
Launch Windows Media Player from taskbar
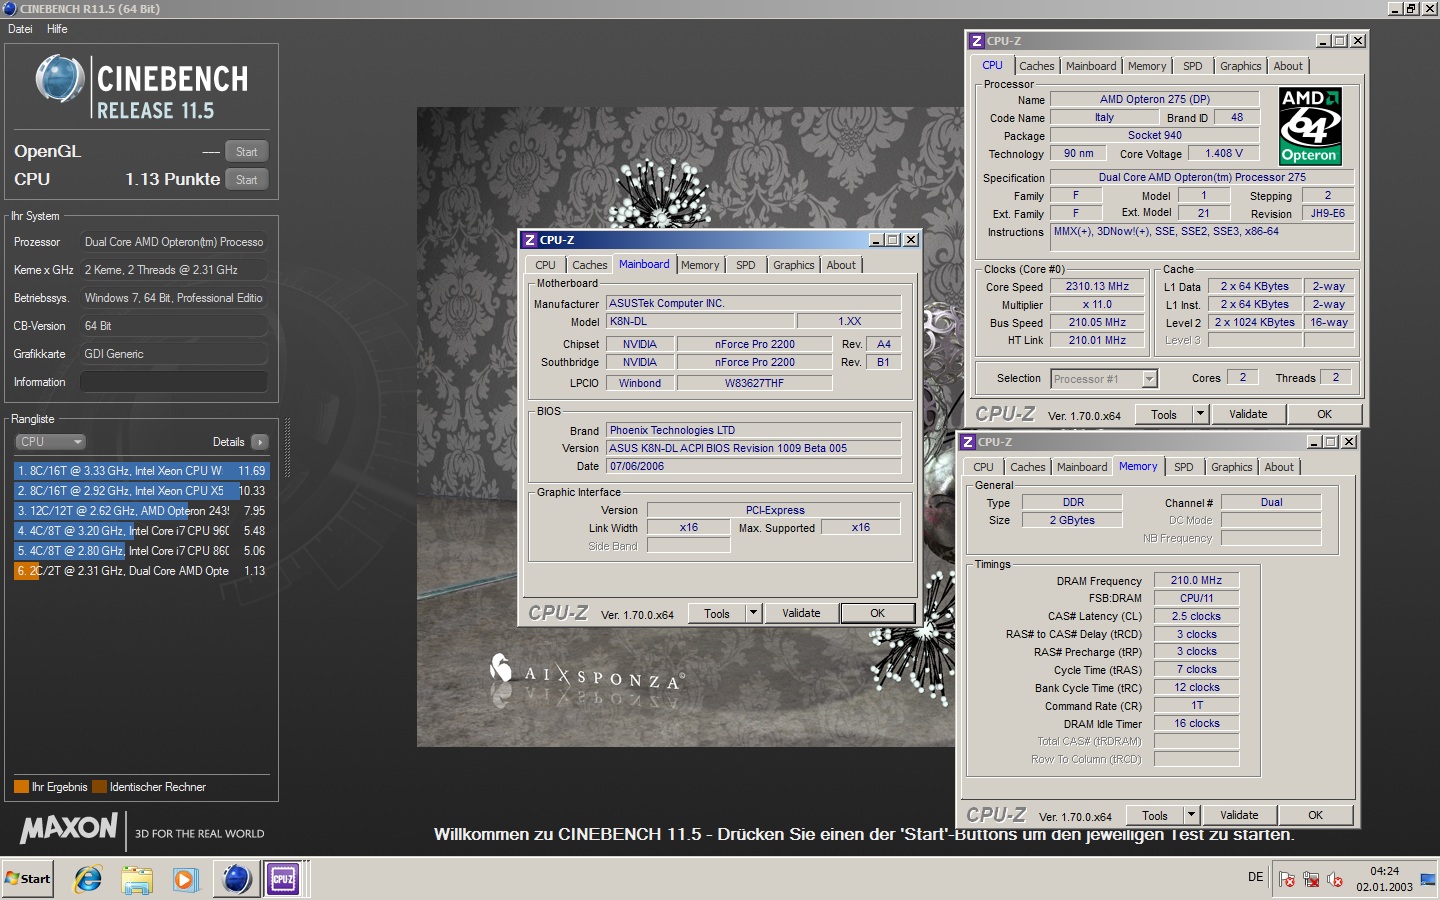(x=186, y=879)
